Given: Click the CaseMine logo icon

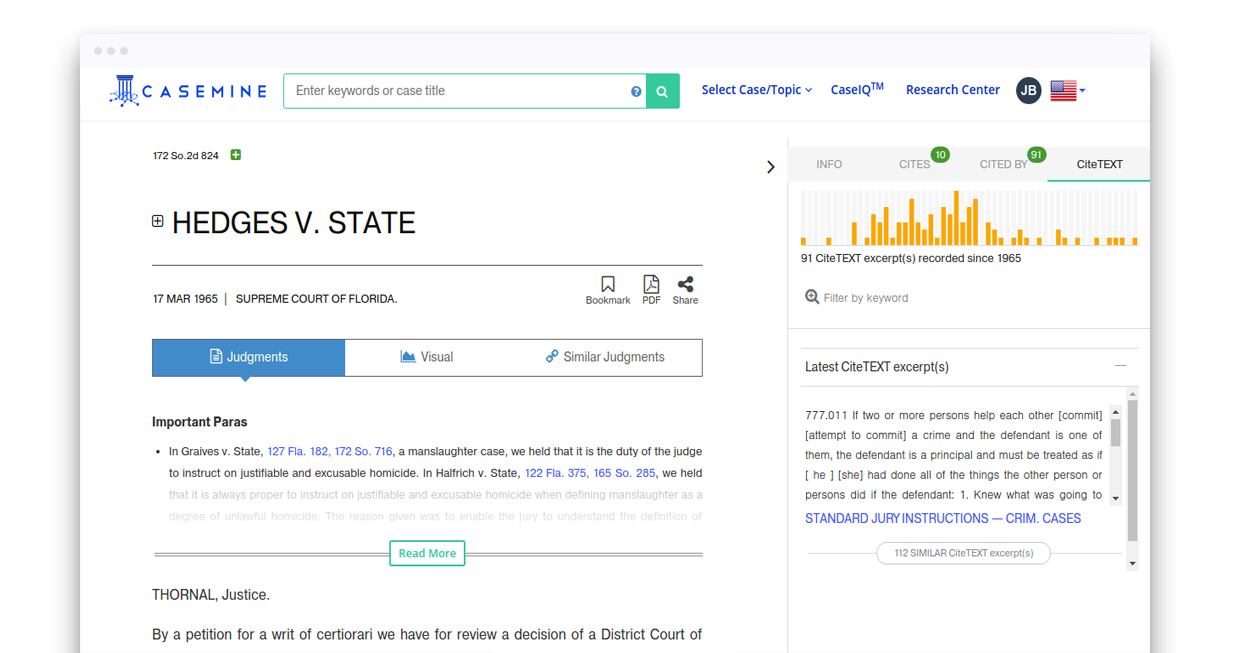Looking at the screenshot, I should [x=123, y=90].
